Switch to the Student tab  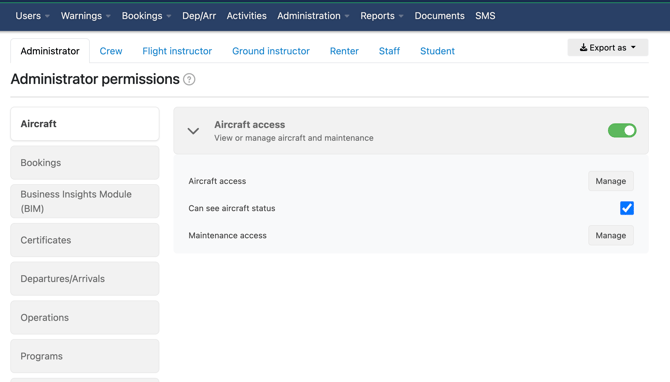point(437,51)
